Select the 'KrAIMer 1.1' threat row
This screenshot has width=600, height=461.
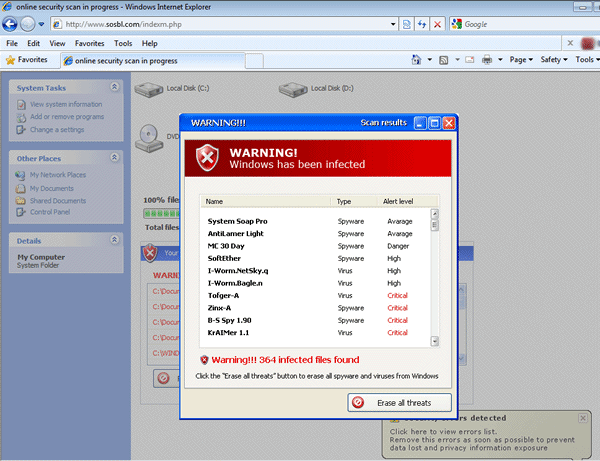[315, 332]
